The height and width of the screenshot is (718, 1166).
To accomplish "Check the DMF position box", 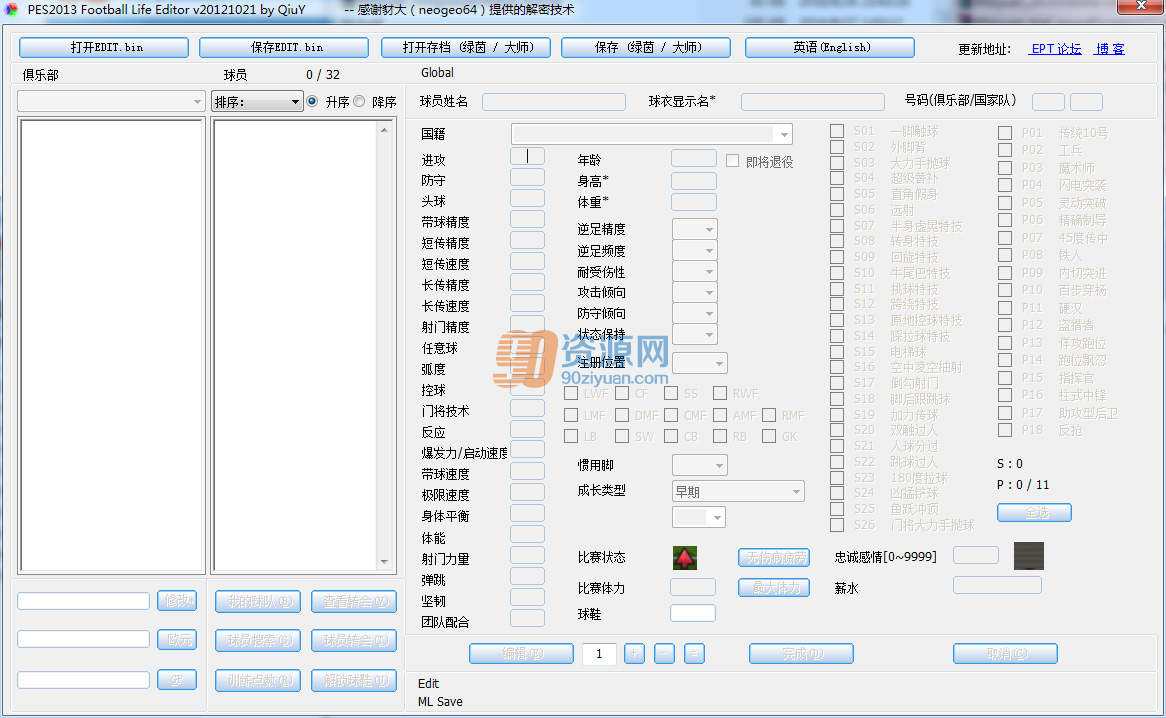I will (x=622, y=415).
